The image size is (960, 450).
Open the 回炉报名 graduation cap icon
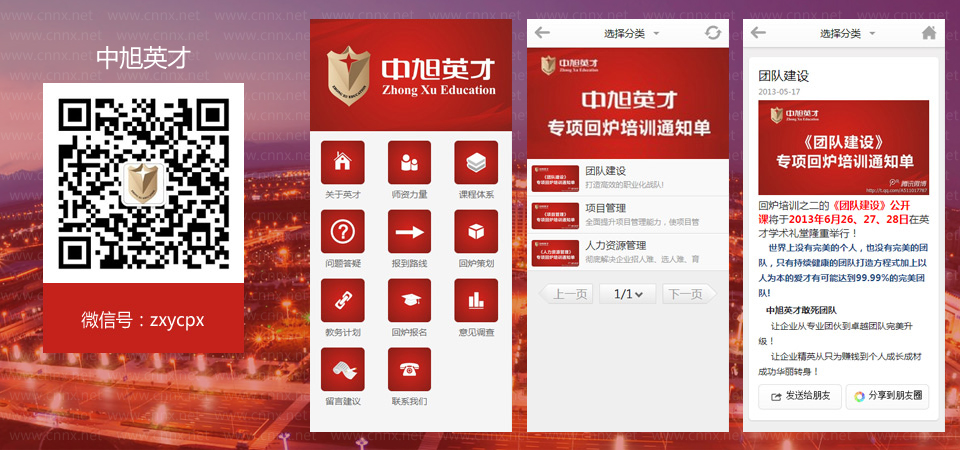409,301
